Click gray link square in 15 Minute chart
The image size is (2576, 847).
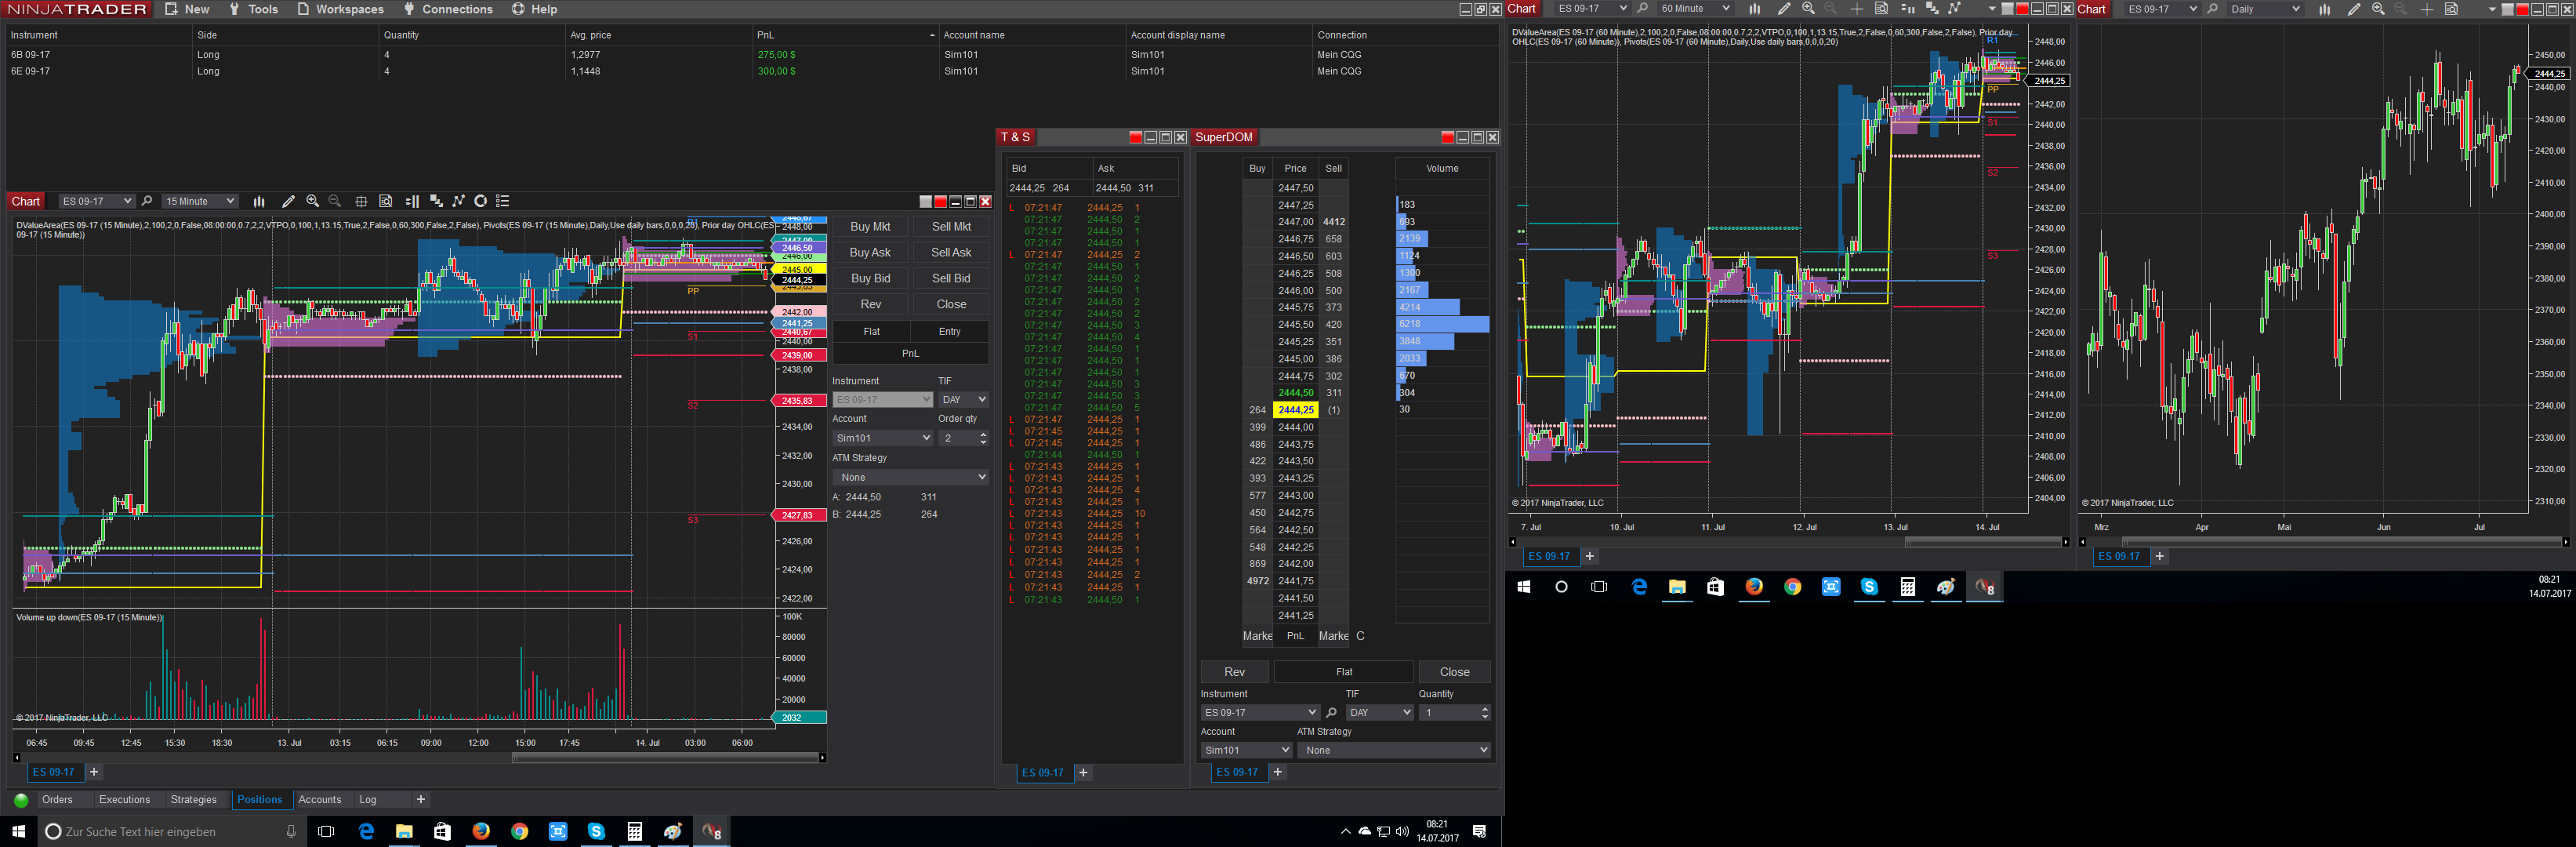(925, 202)
